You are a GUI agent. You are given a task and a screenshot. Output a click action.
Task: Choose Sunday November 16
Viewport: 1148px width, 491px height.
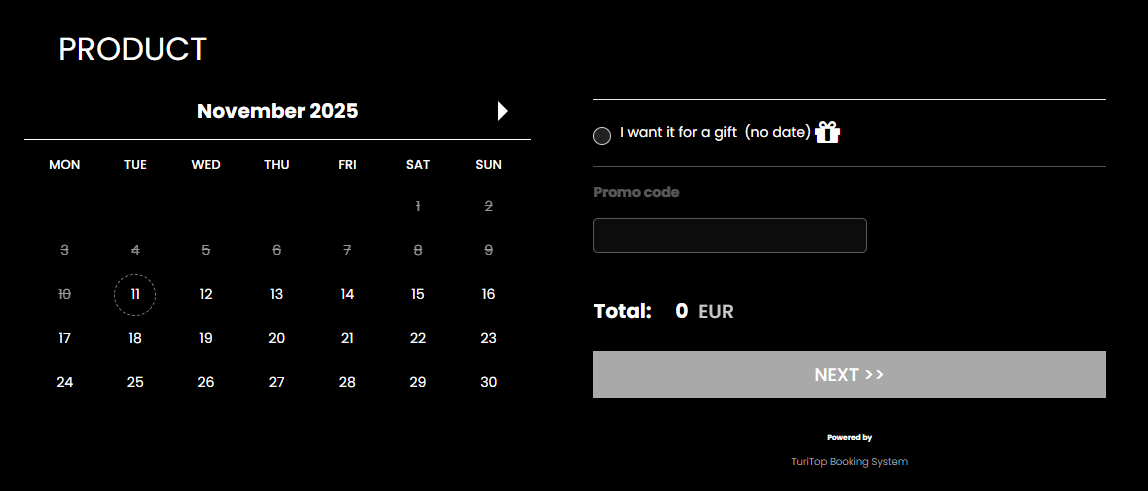(x=488, y=294)
